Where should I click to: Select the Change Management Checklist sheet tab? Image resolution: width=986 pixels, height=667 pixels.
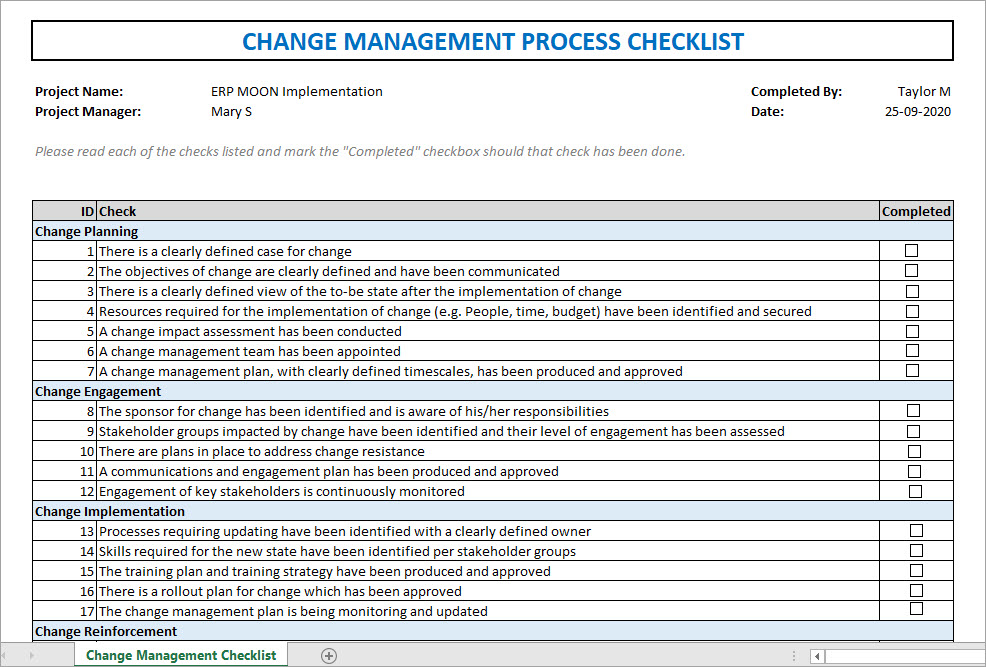tap(180, 655)
